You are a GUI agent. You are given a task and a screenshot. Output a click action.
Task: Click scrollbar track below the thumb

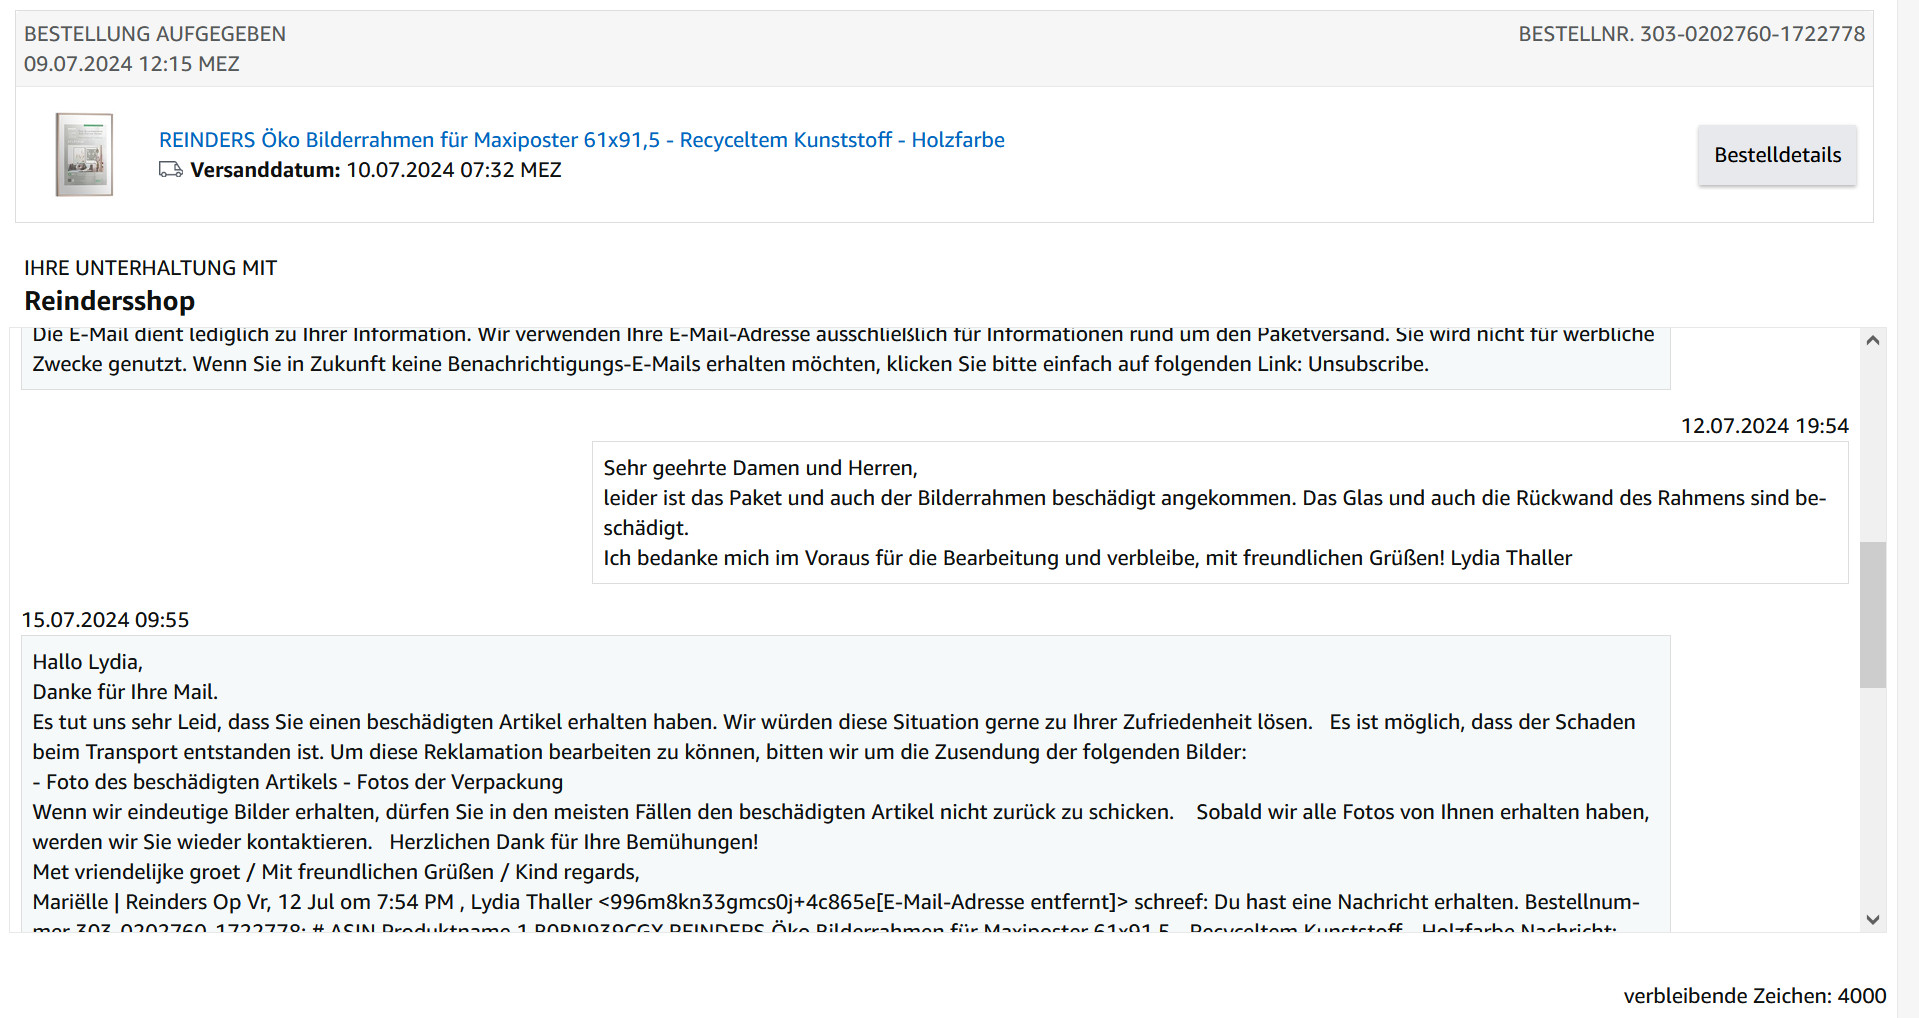point(1872,800)
